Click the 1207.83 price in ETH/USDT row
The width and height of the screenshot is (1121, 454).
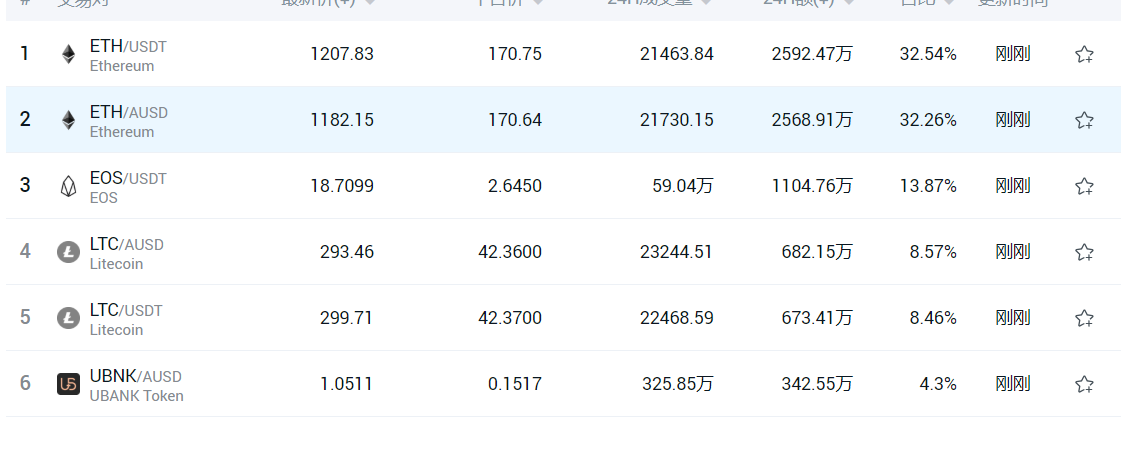[x=342, y=54]
